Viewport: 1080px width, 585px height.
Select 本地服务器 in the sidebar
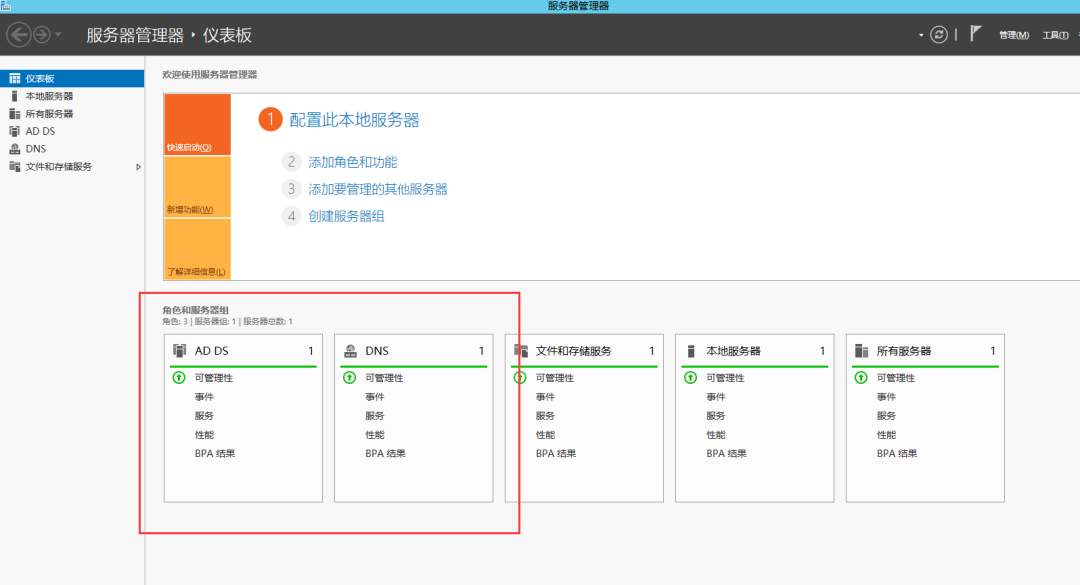point(72,96)
